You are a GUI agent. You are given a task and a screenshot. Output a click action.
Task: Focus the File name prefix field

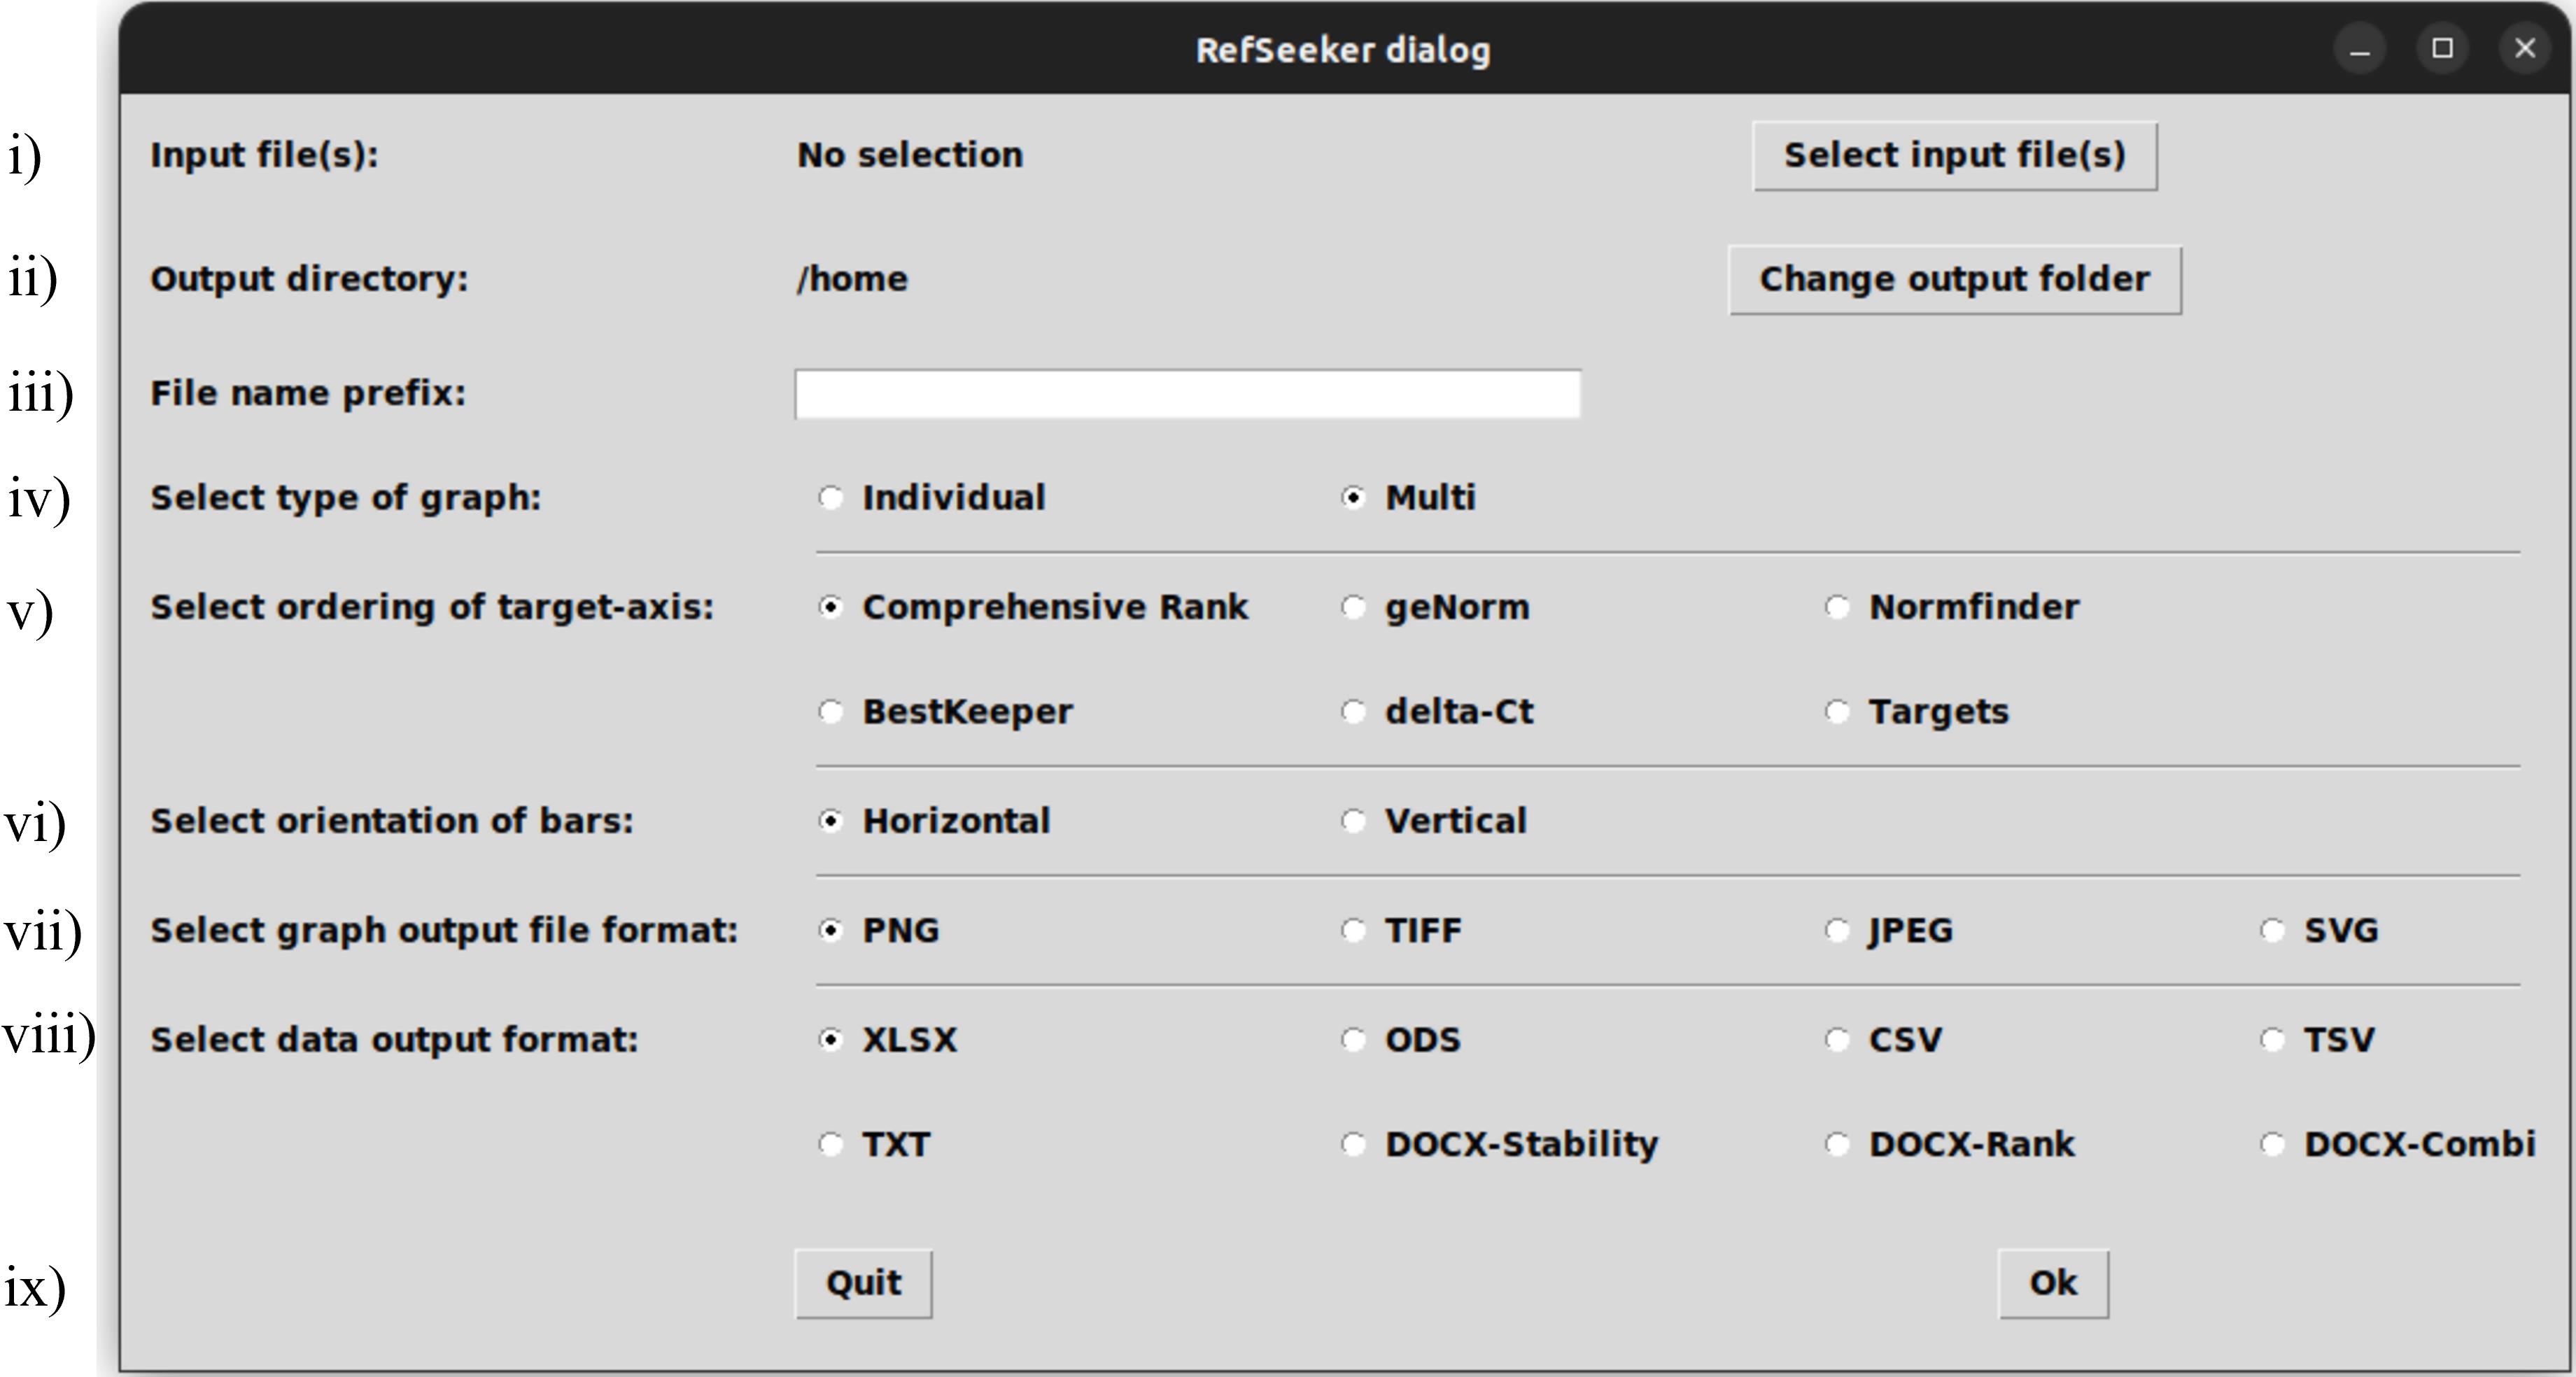pyautogui.click(x=1187, y=394)
